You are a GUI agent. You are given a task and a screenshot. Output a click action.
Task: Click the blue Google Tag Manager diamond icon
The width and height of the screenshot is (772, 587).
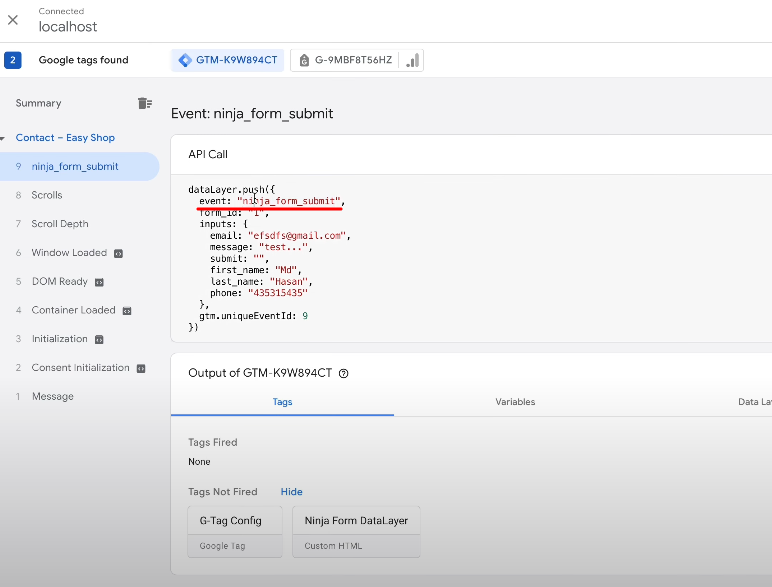point(185,60)
